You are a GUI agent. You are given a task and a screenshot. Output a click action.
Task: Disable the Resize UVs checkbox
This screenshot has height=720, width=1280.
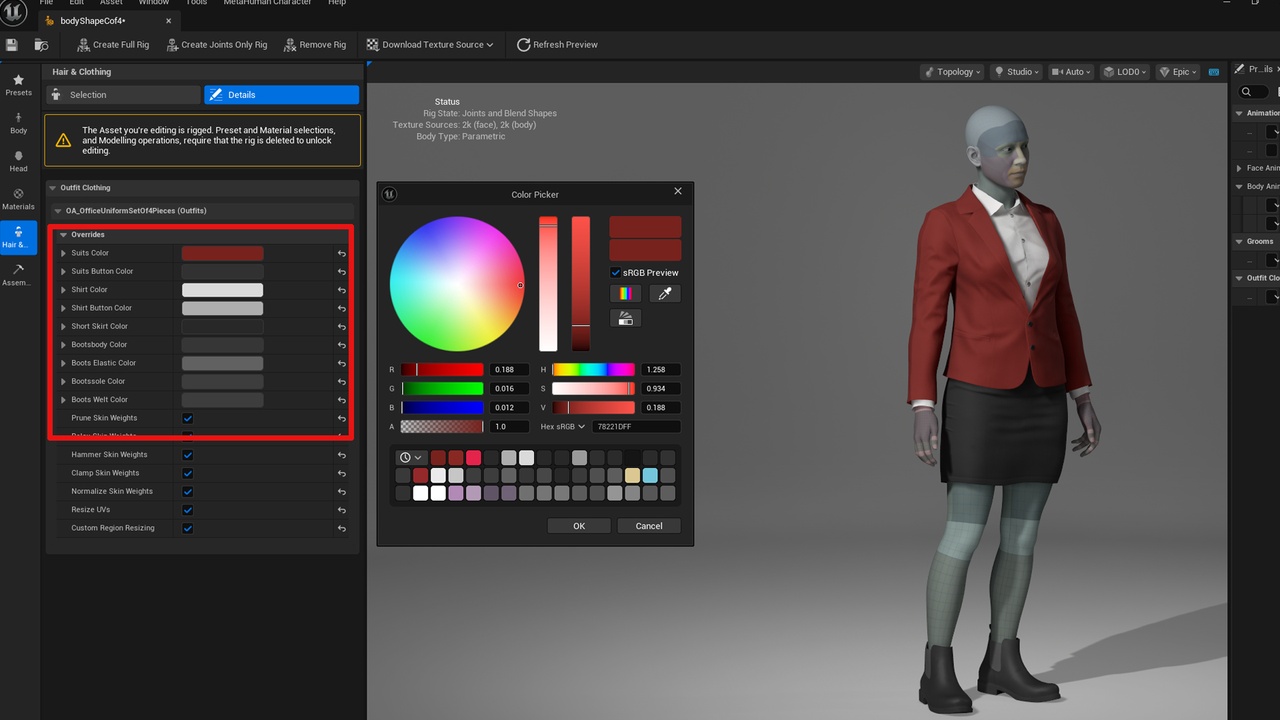click(x=188, y=510)
